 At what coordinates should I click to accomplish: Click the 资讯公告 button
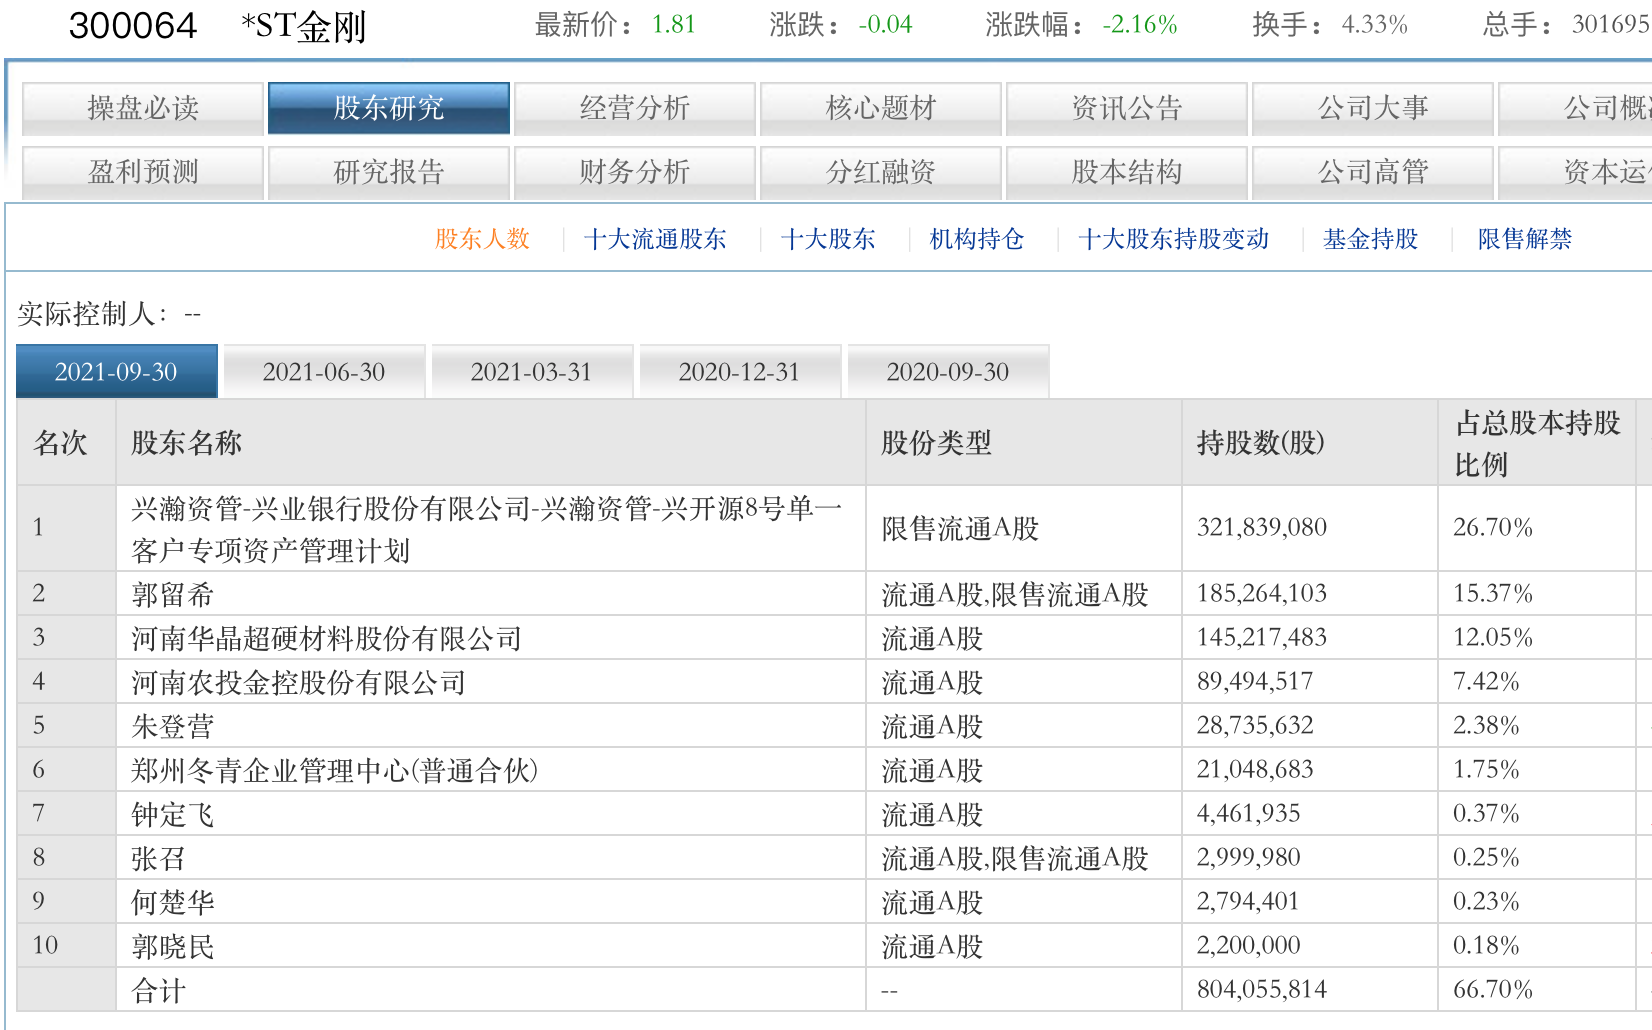click(1127, 108)
